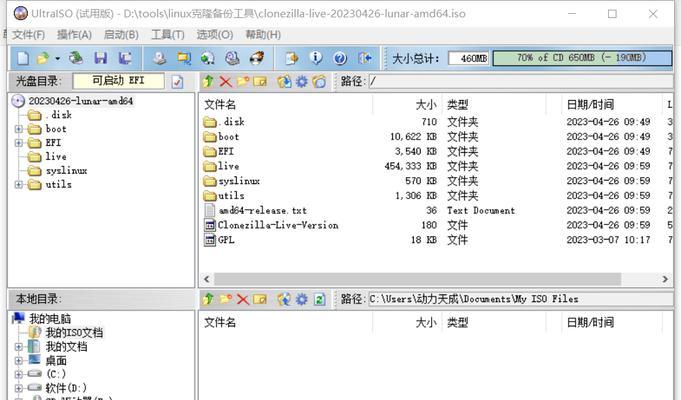Sort disc list by 日期/时间 column header
Image resolution: width=681 pixels, height=400 pixels.
tap(590, 105)
